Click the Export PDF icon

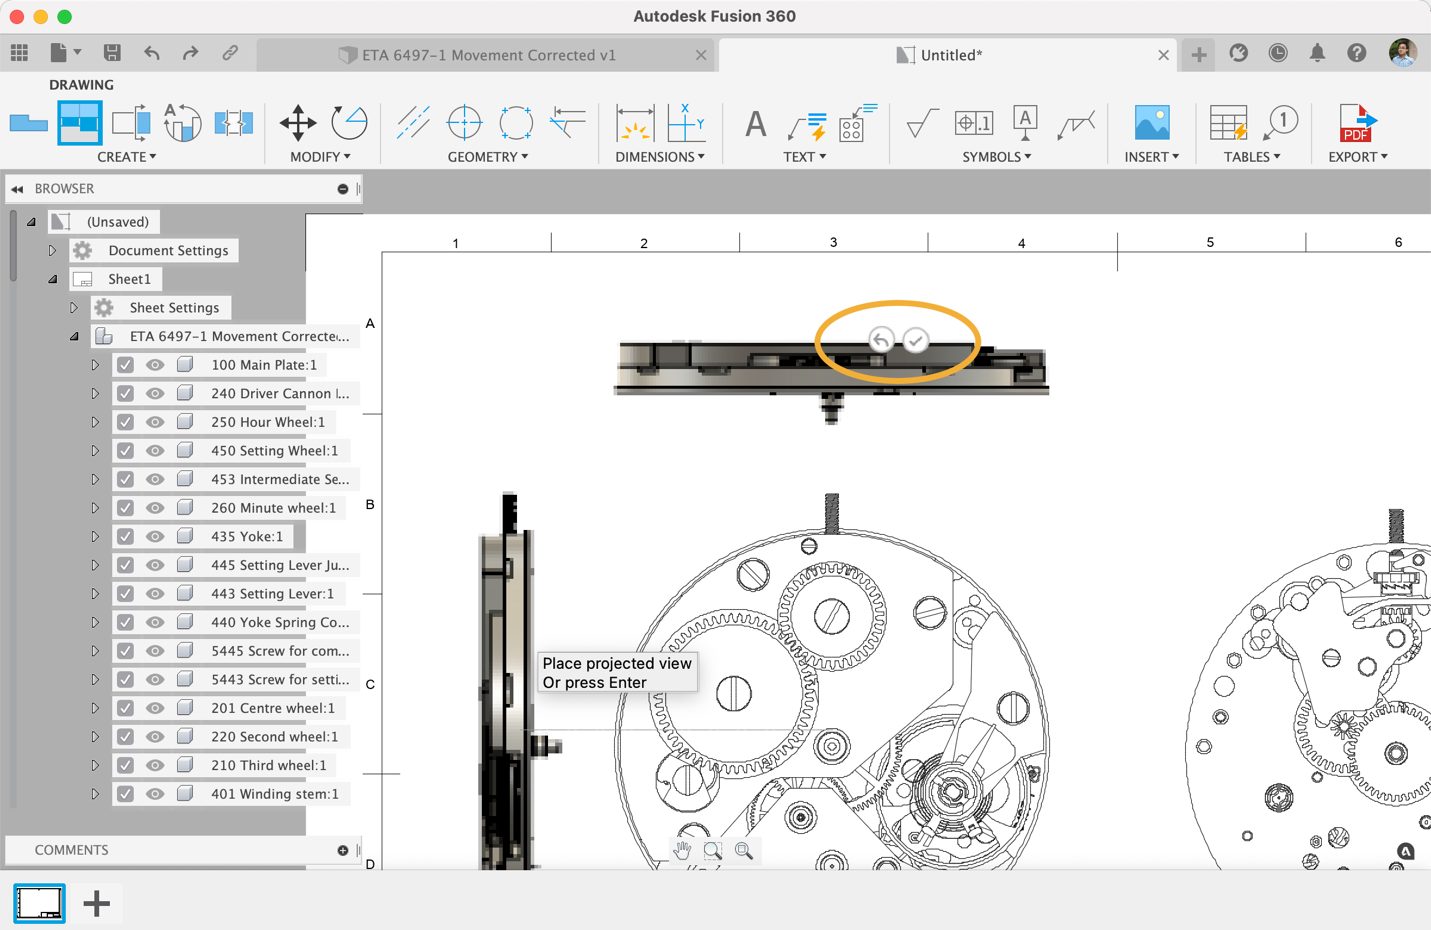[x=1357, y=123]
